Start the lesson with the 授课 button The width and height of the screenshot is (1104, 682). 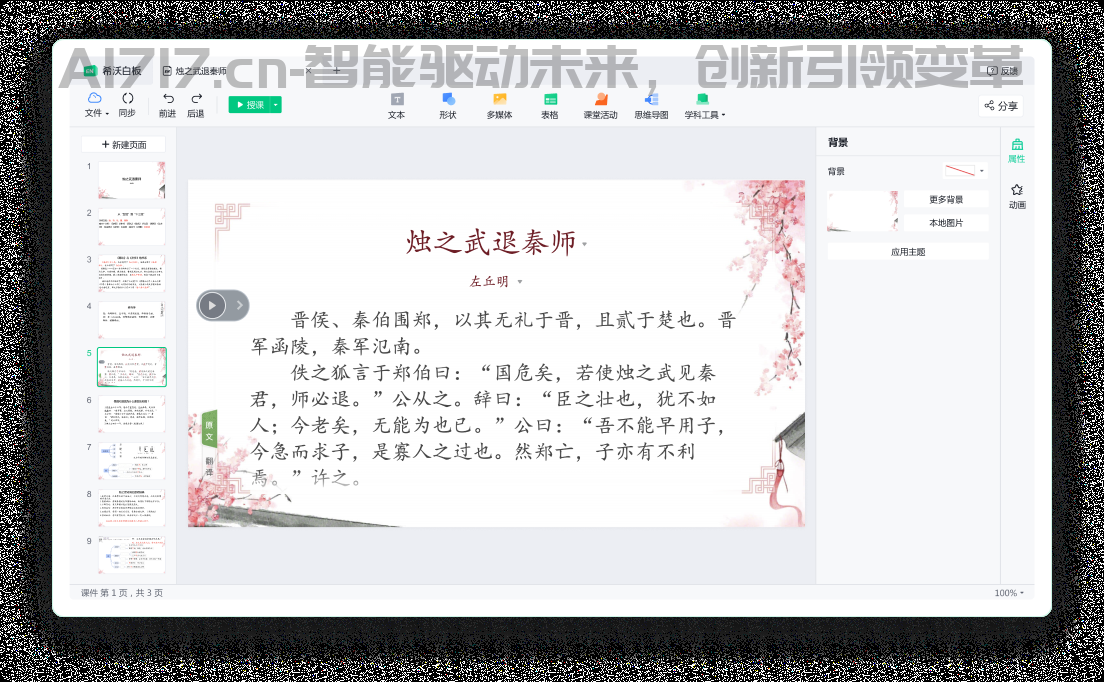[x=250, y=105]
